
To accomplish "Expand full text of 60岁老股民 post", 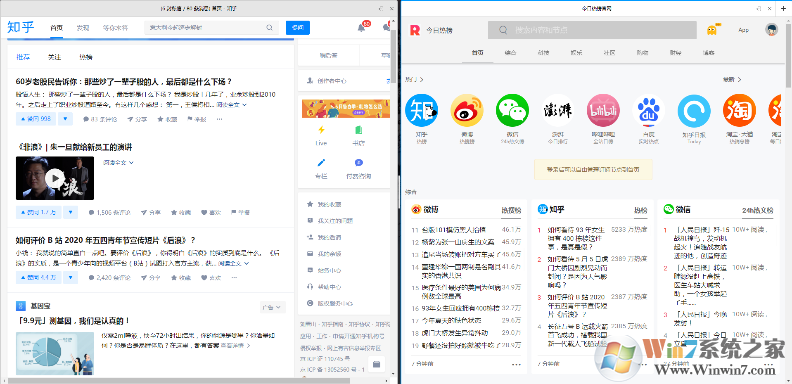I will [x=232, y=105].
